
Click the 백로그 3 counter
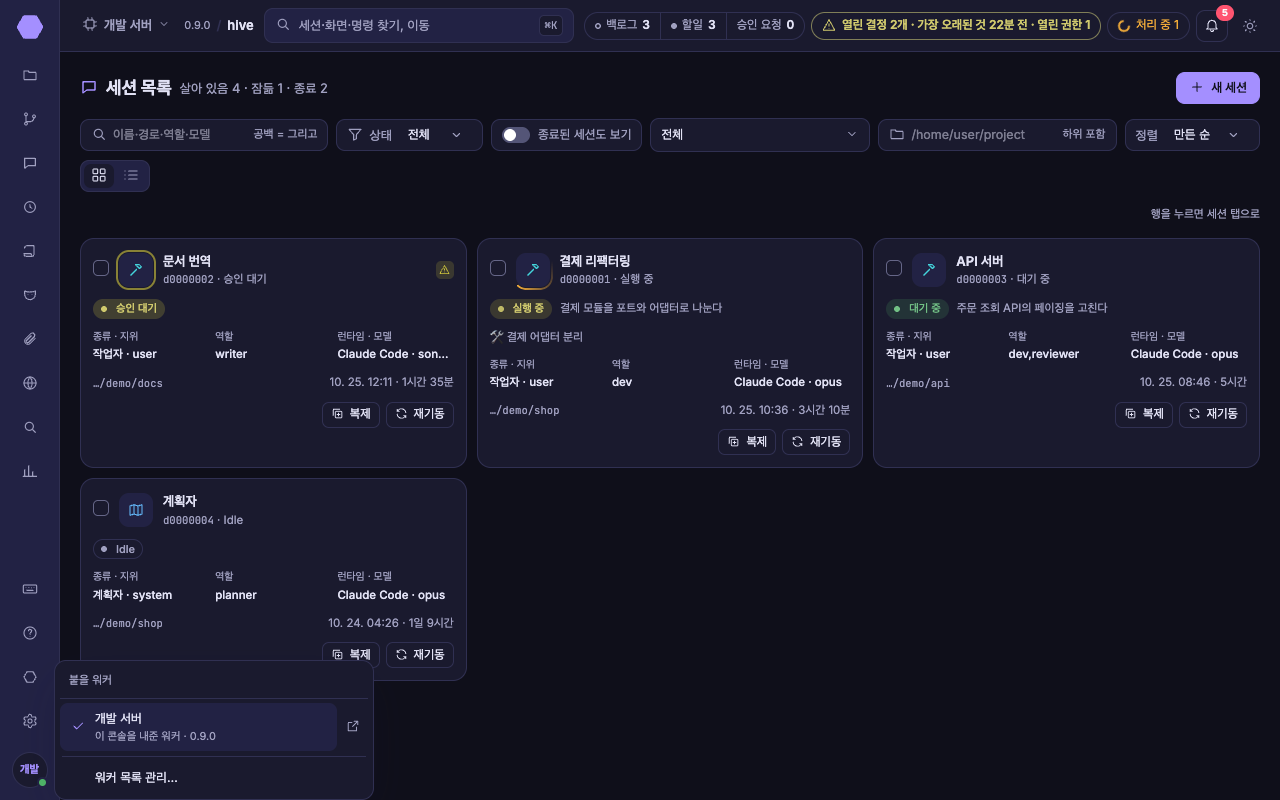point(622,25)
